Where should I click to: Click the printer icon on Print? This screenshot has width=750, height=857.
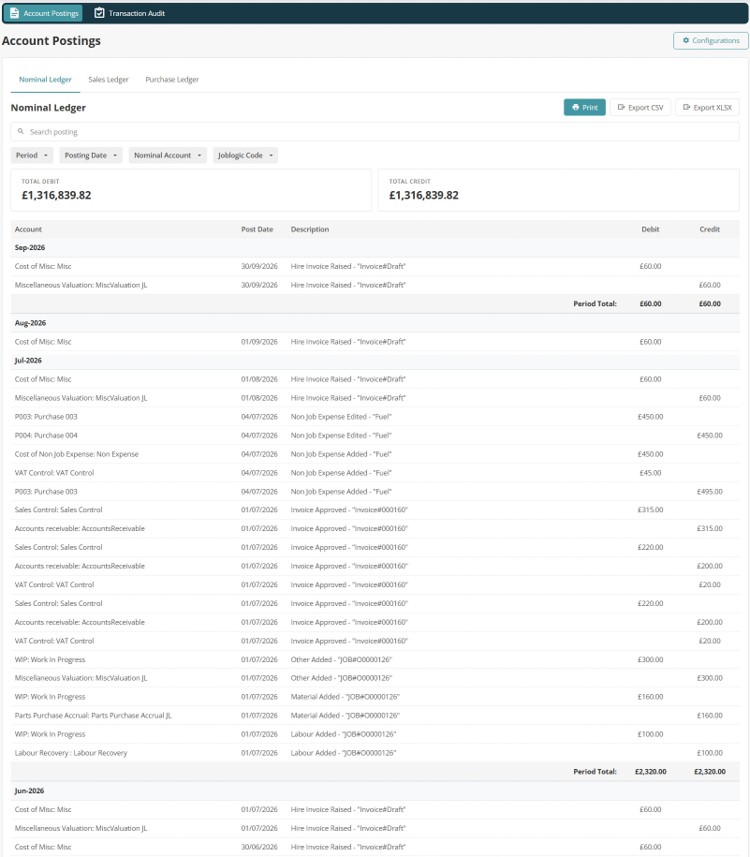click(x=575, y=107)
